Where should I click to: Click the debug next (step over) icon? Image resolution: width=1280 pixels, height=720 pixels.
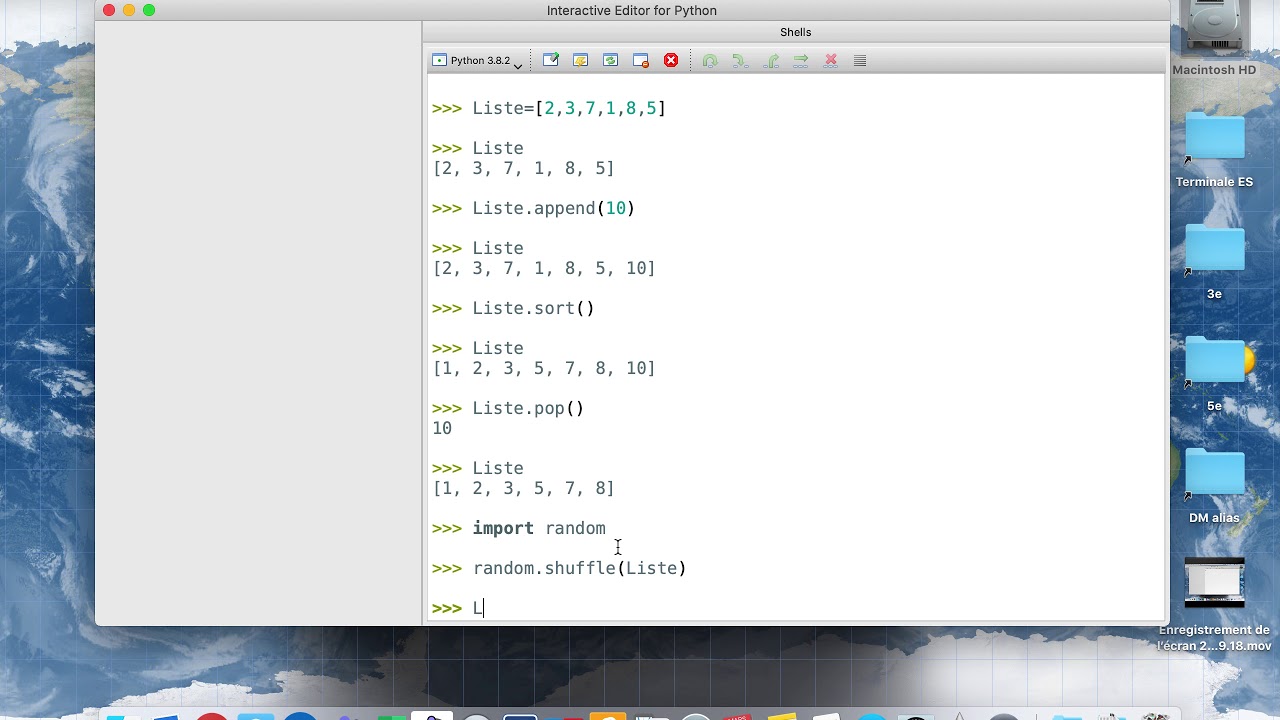click(710, 61)
